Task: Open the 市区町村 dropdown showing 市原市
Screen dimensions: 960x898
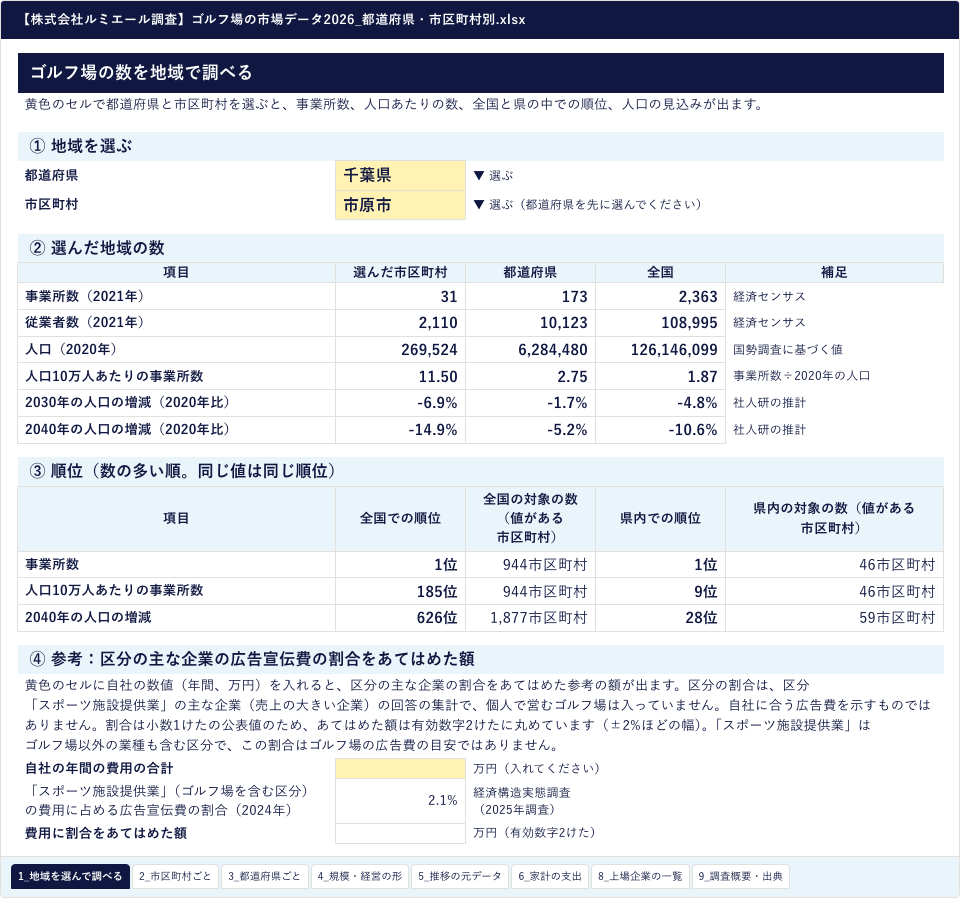Action: click(400, 204)
